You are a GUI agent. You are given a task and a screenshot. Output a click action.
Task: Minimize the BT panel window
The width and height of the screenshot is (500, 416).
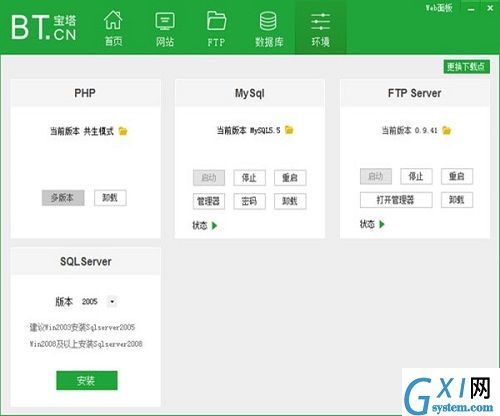tap(471, 8)
